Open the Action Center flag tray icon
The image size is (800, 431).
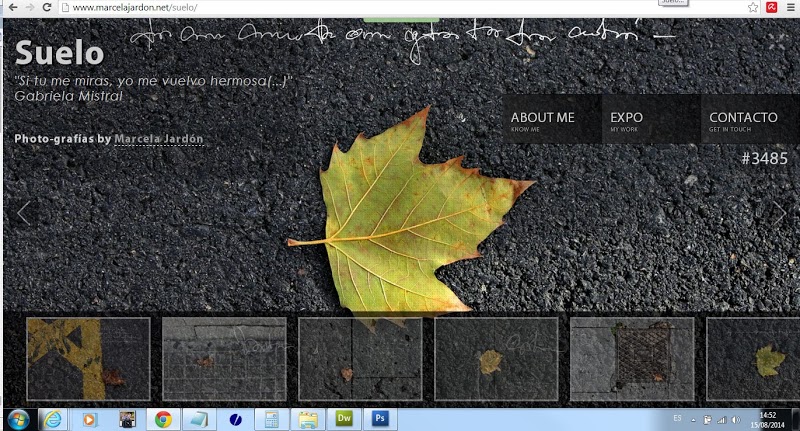[707, 420]
